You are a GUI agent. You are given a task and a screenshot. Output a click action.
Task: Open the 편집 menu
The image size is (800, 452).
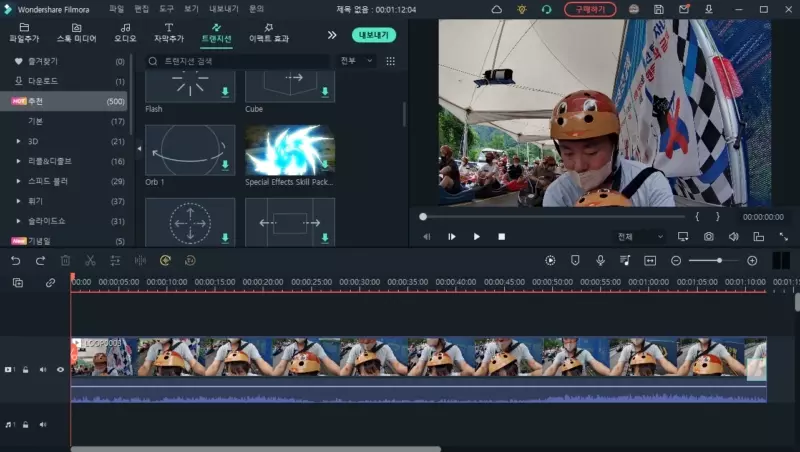(x=141, y=9)
